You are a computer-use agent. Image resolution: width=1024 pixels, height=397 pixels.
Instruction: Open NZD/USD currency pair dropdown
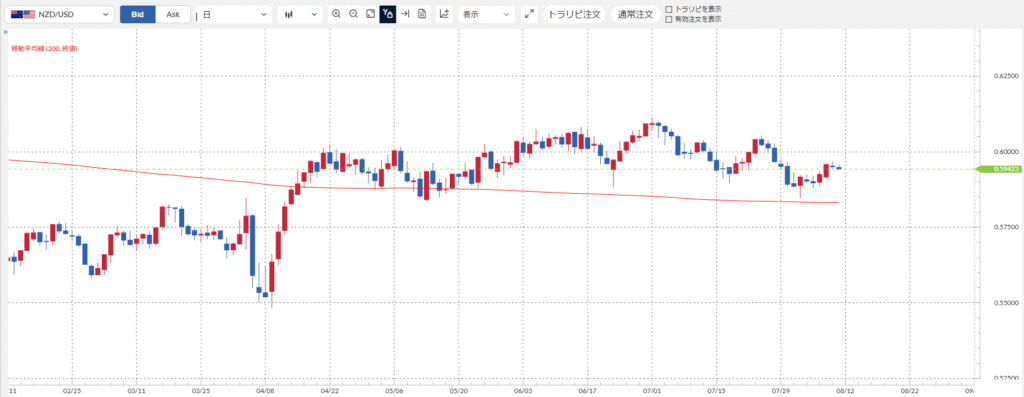click(59, 14)
